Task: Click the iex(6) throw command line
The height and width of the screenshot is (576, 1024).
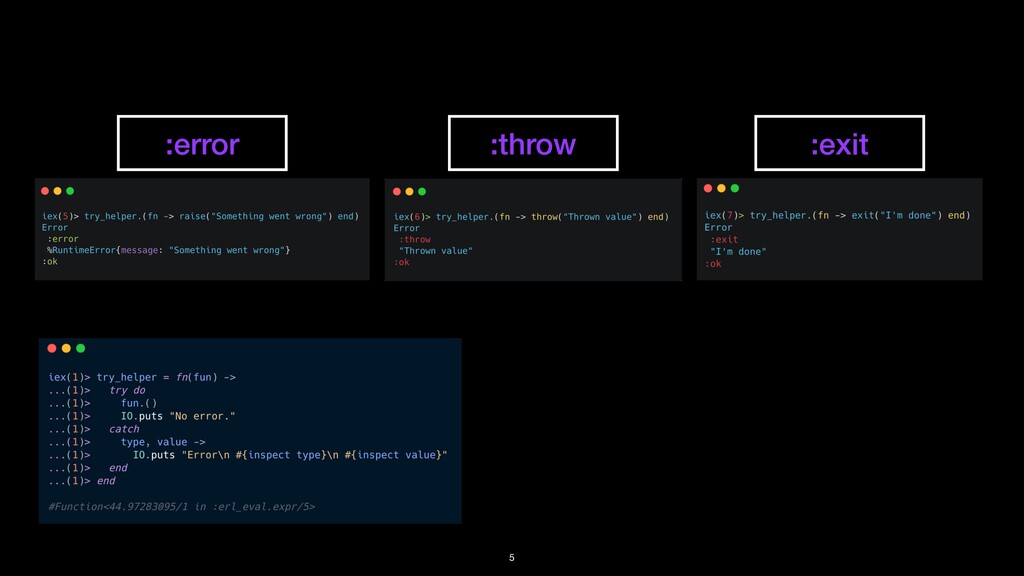Action: (x=531, y=217)
